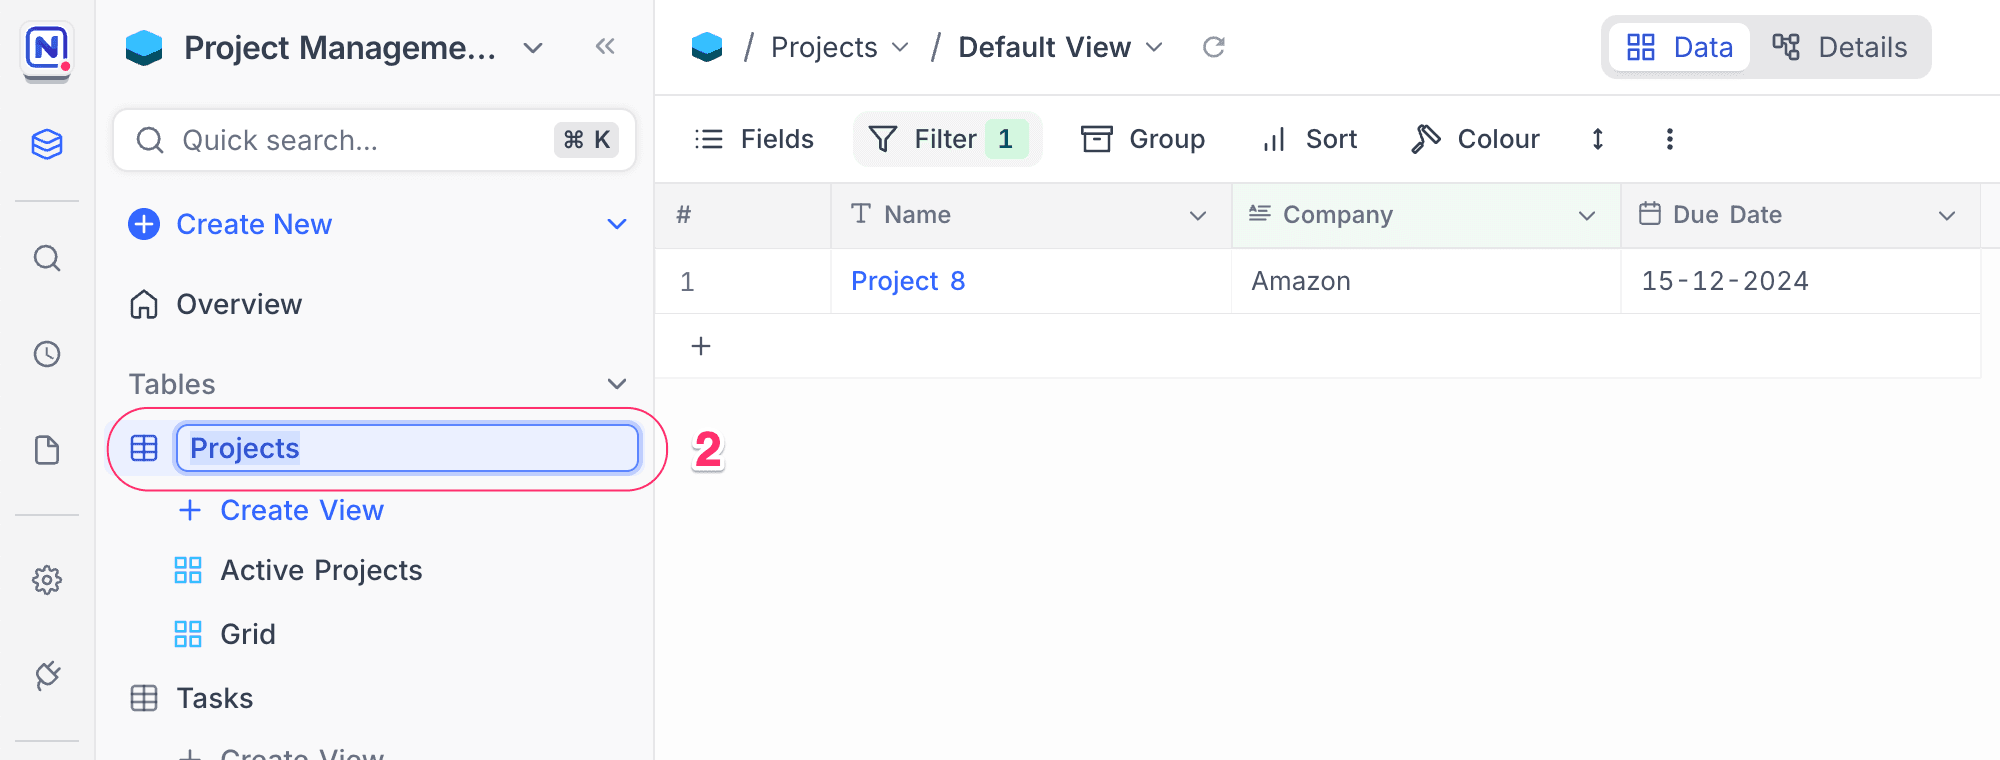This screenshot has height=760, width=2000.
Task: Open the row height toolbar icon
Action: 1598,139
